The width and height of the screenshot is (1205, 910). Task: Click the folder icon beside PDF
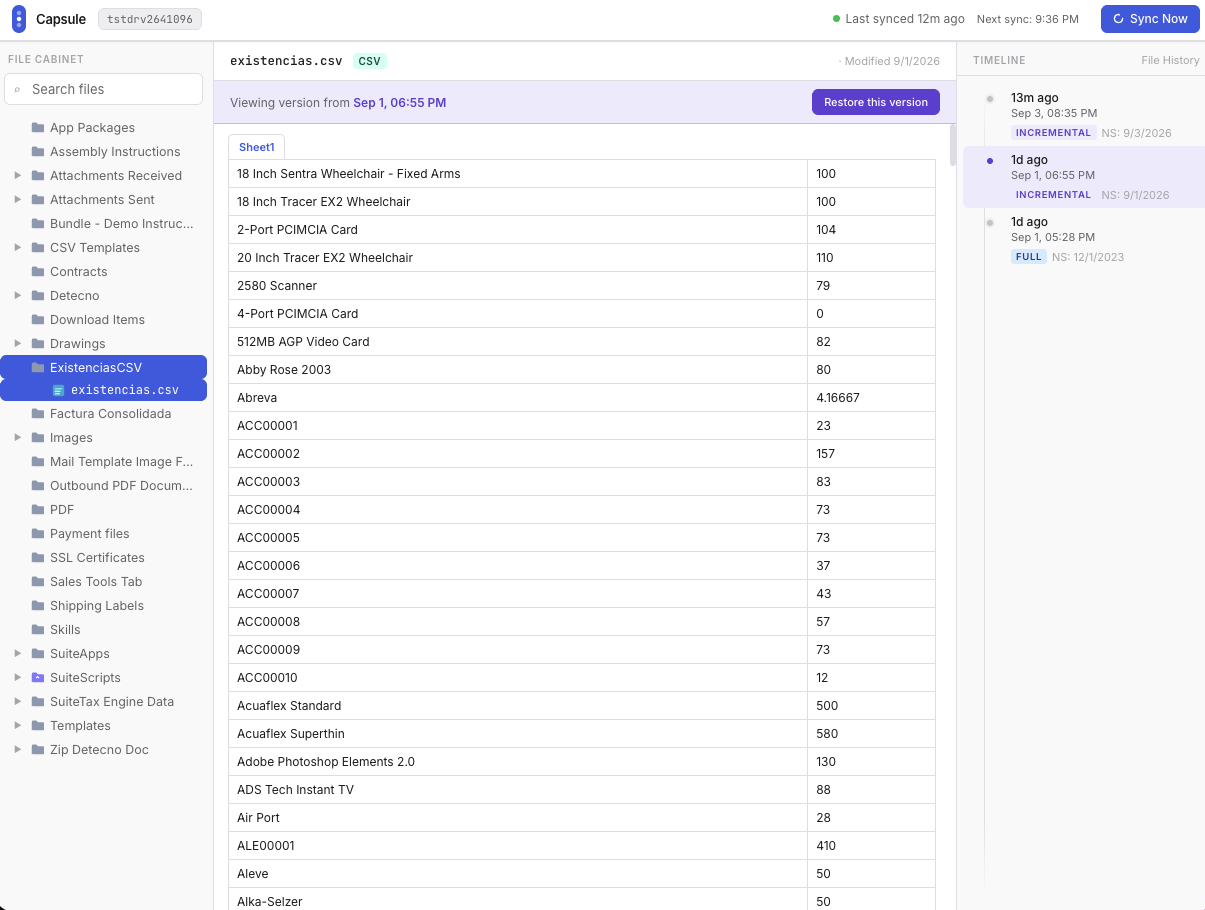tap(38, 510)
